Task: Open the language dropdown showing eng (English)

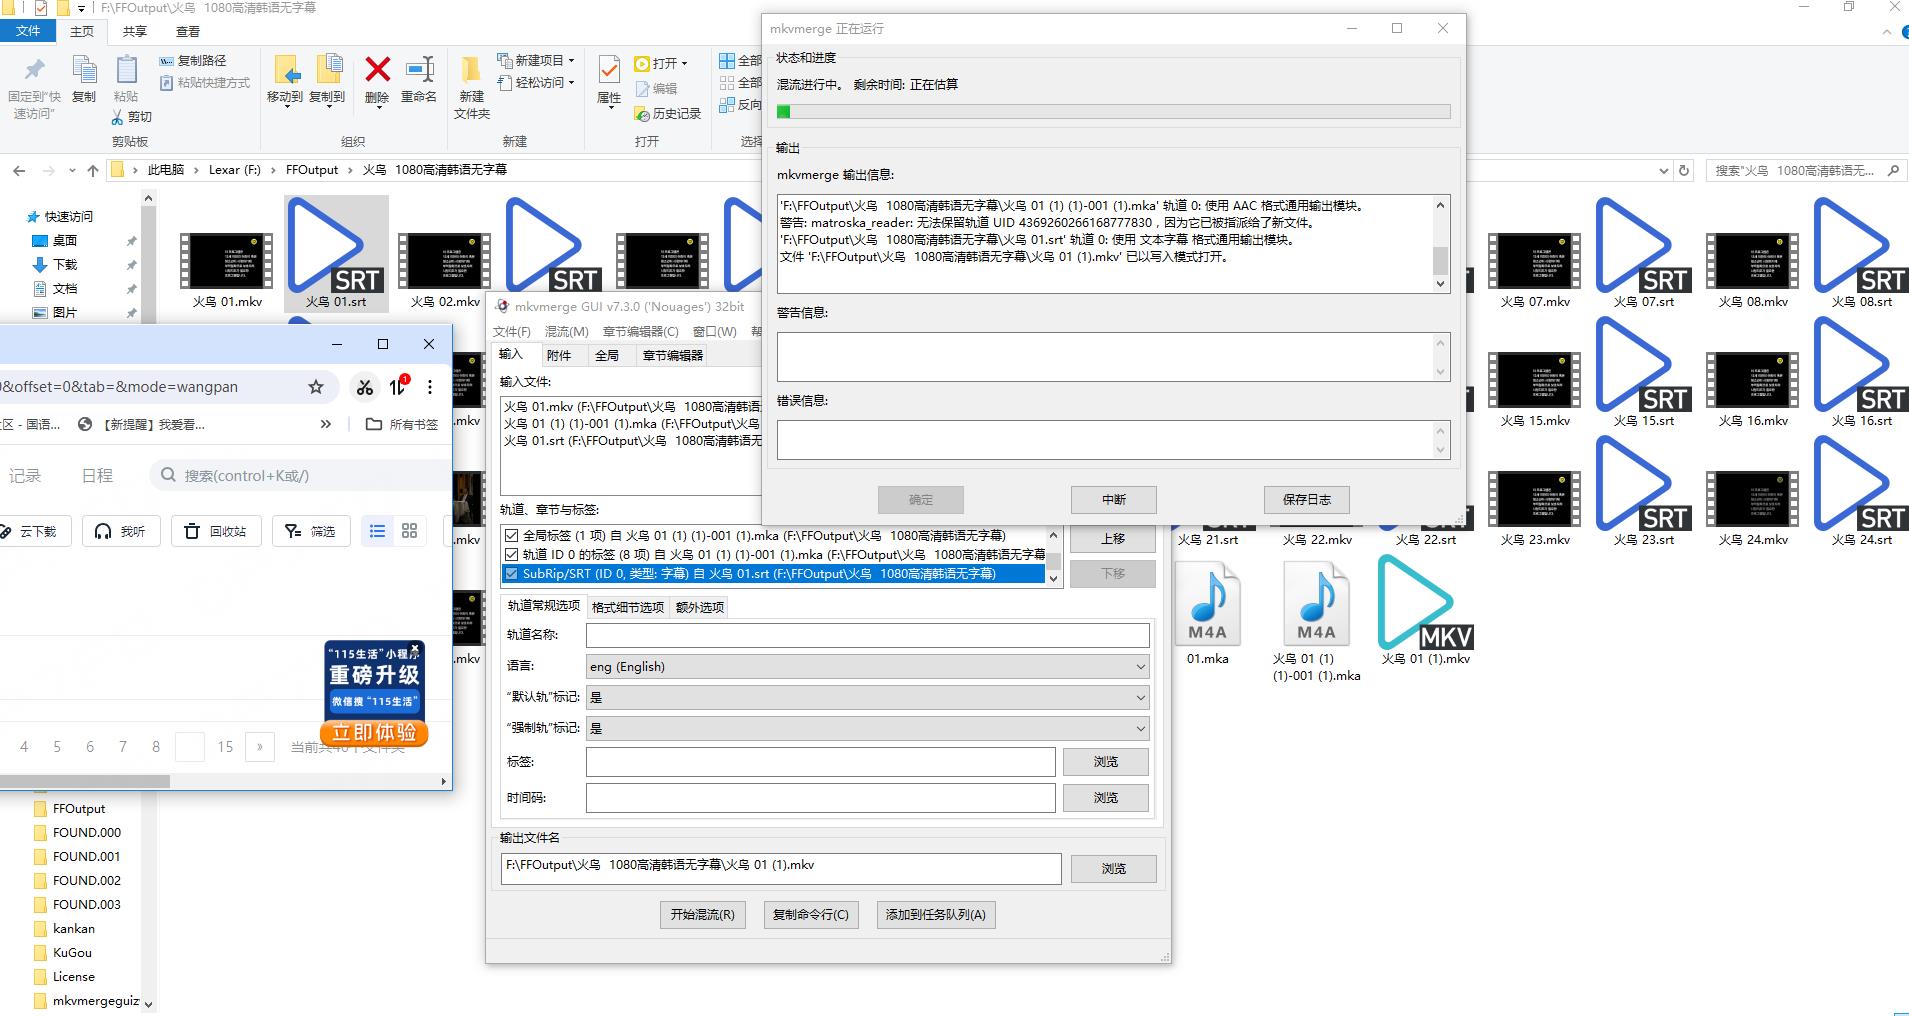Action: pos(866,667)
